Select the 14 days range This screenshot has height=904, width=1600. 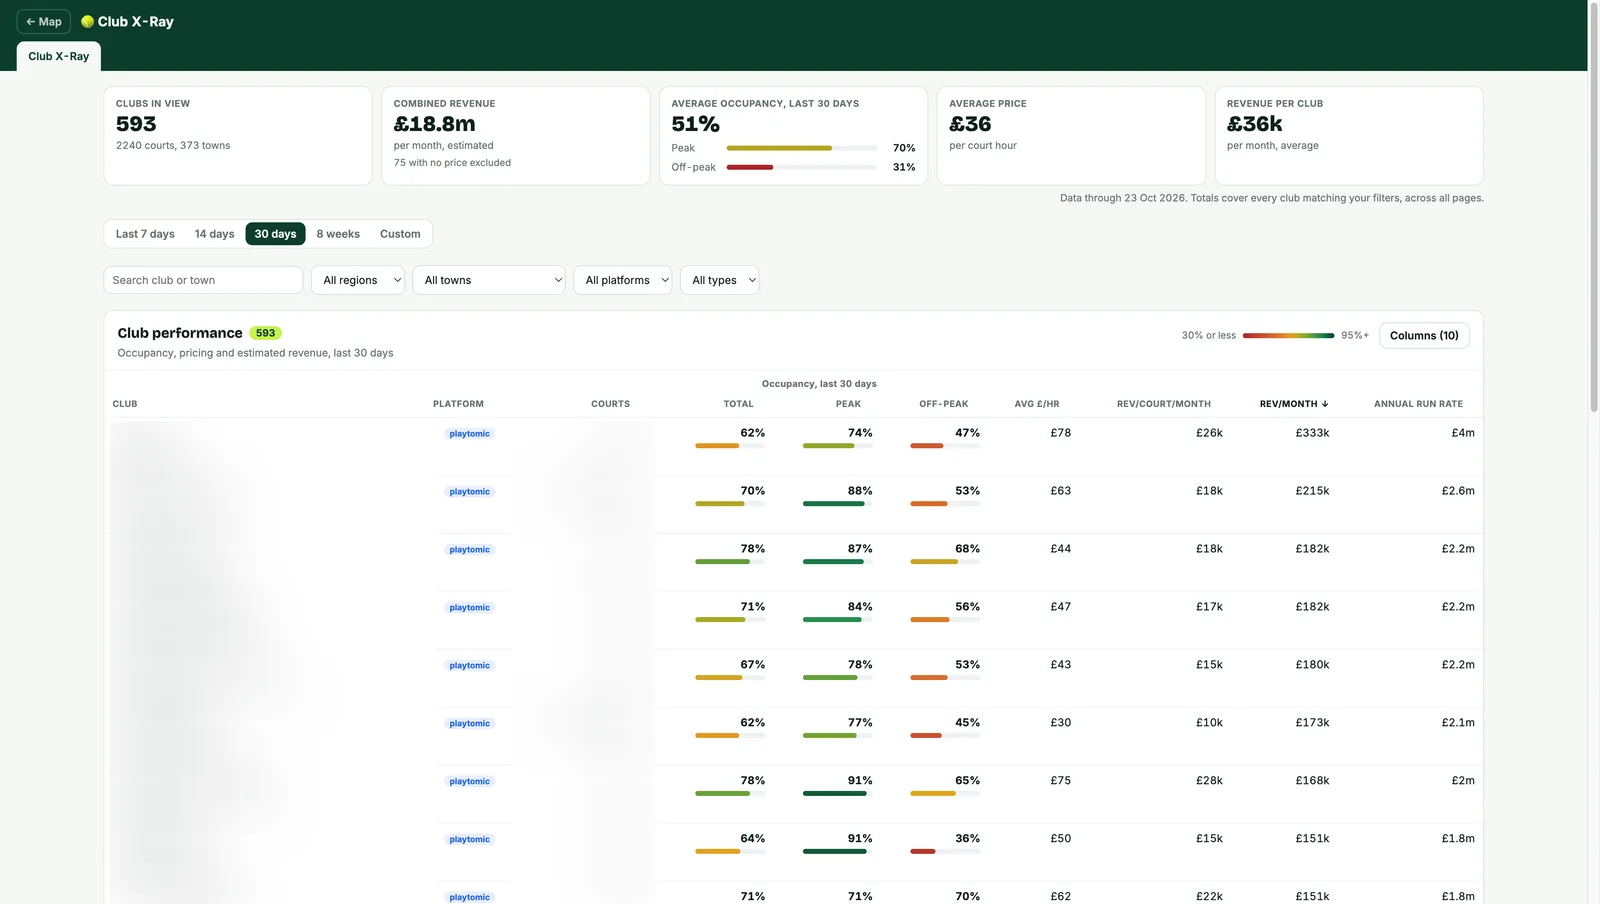[x=214, y=234]
